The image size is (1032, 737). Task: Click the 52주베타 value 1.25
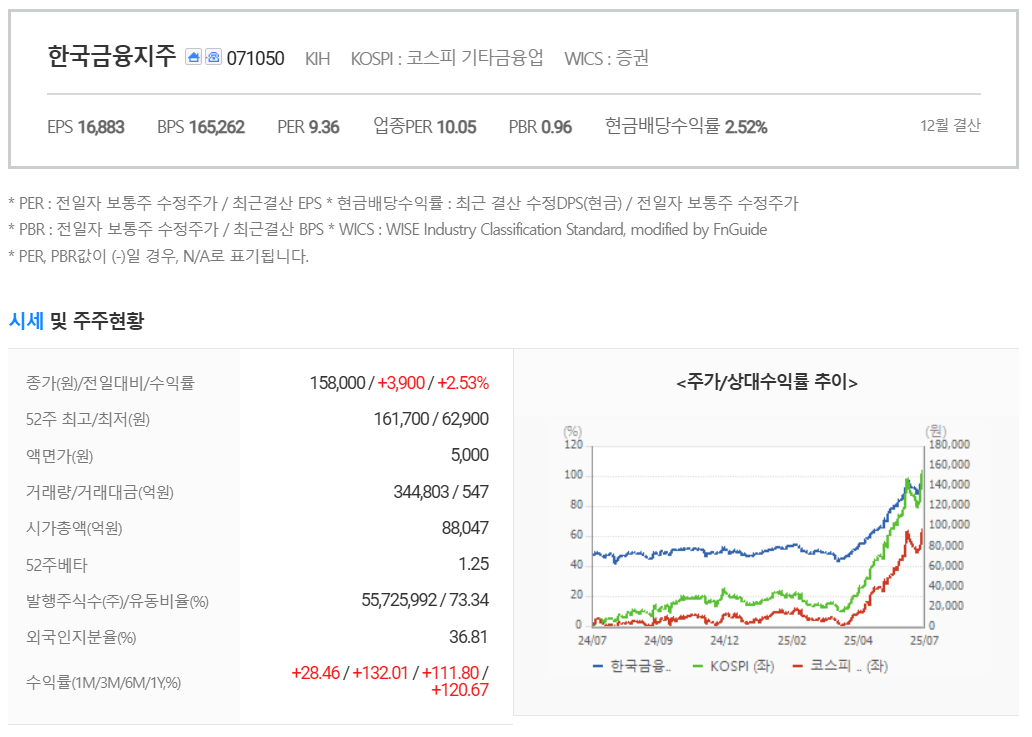coord(474,565)
